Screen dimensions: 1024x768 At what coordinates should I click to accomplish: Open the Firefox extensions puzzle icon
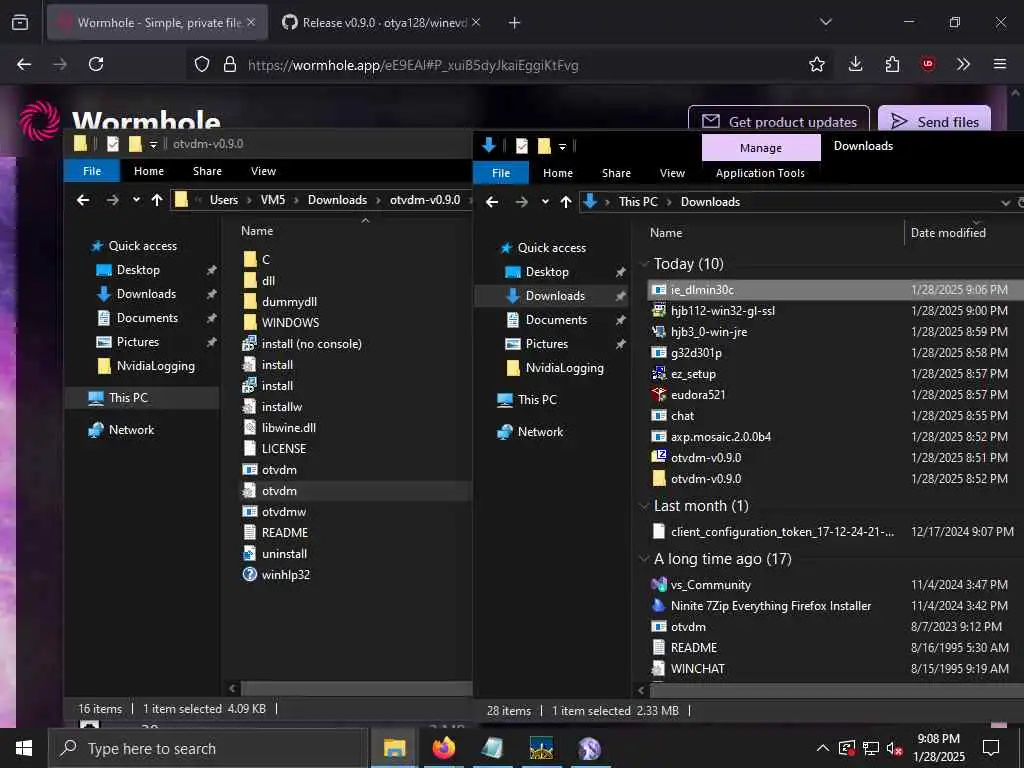pos(892,64)
